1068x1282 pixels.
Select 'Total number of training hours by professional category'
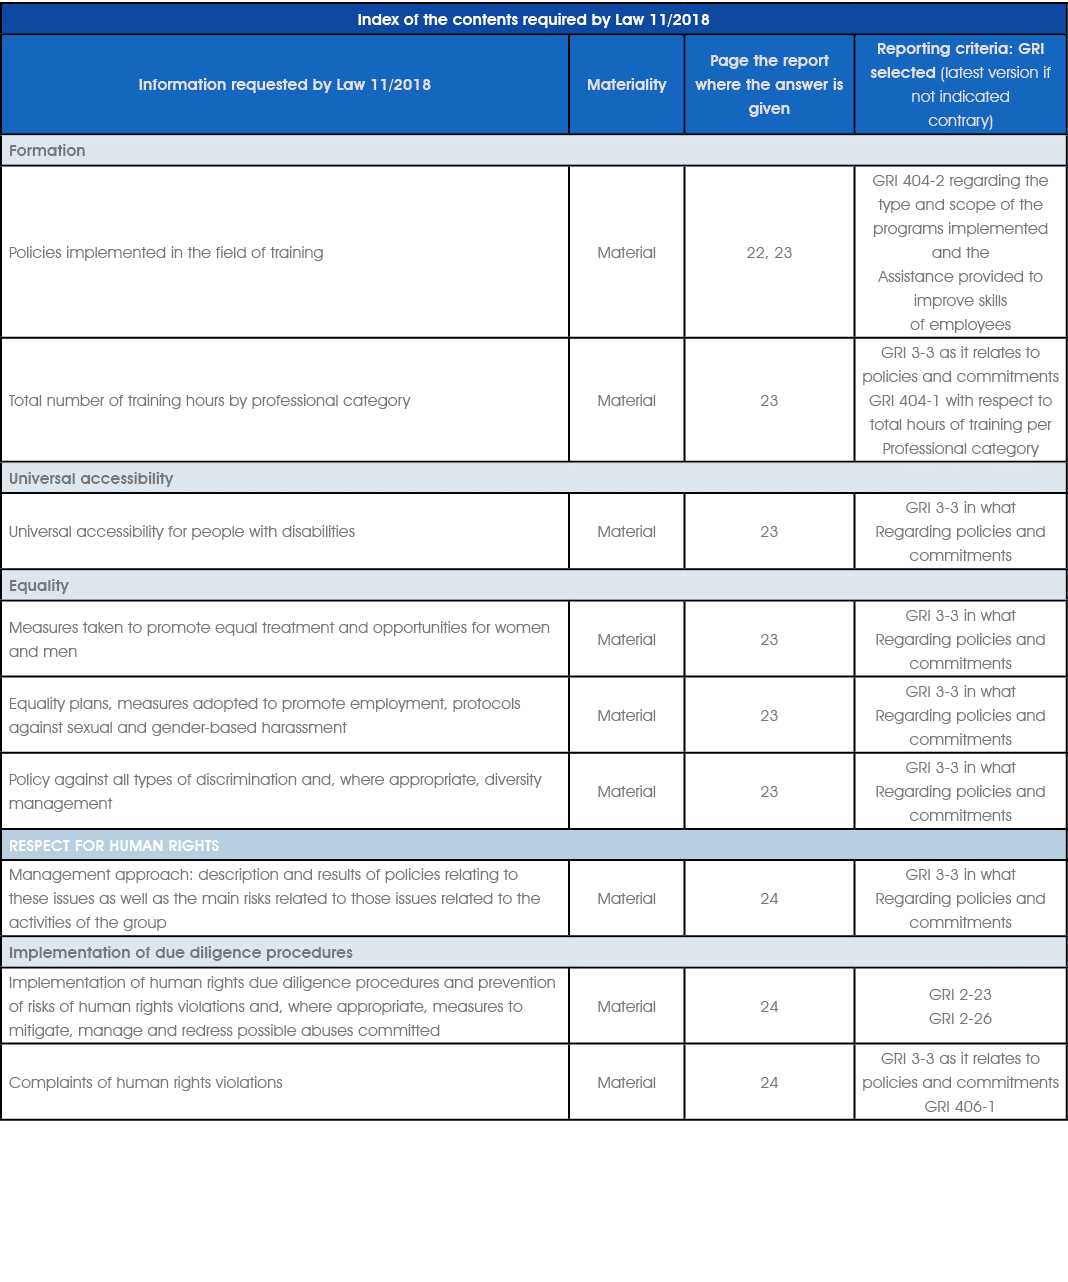point(210,400)
